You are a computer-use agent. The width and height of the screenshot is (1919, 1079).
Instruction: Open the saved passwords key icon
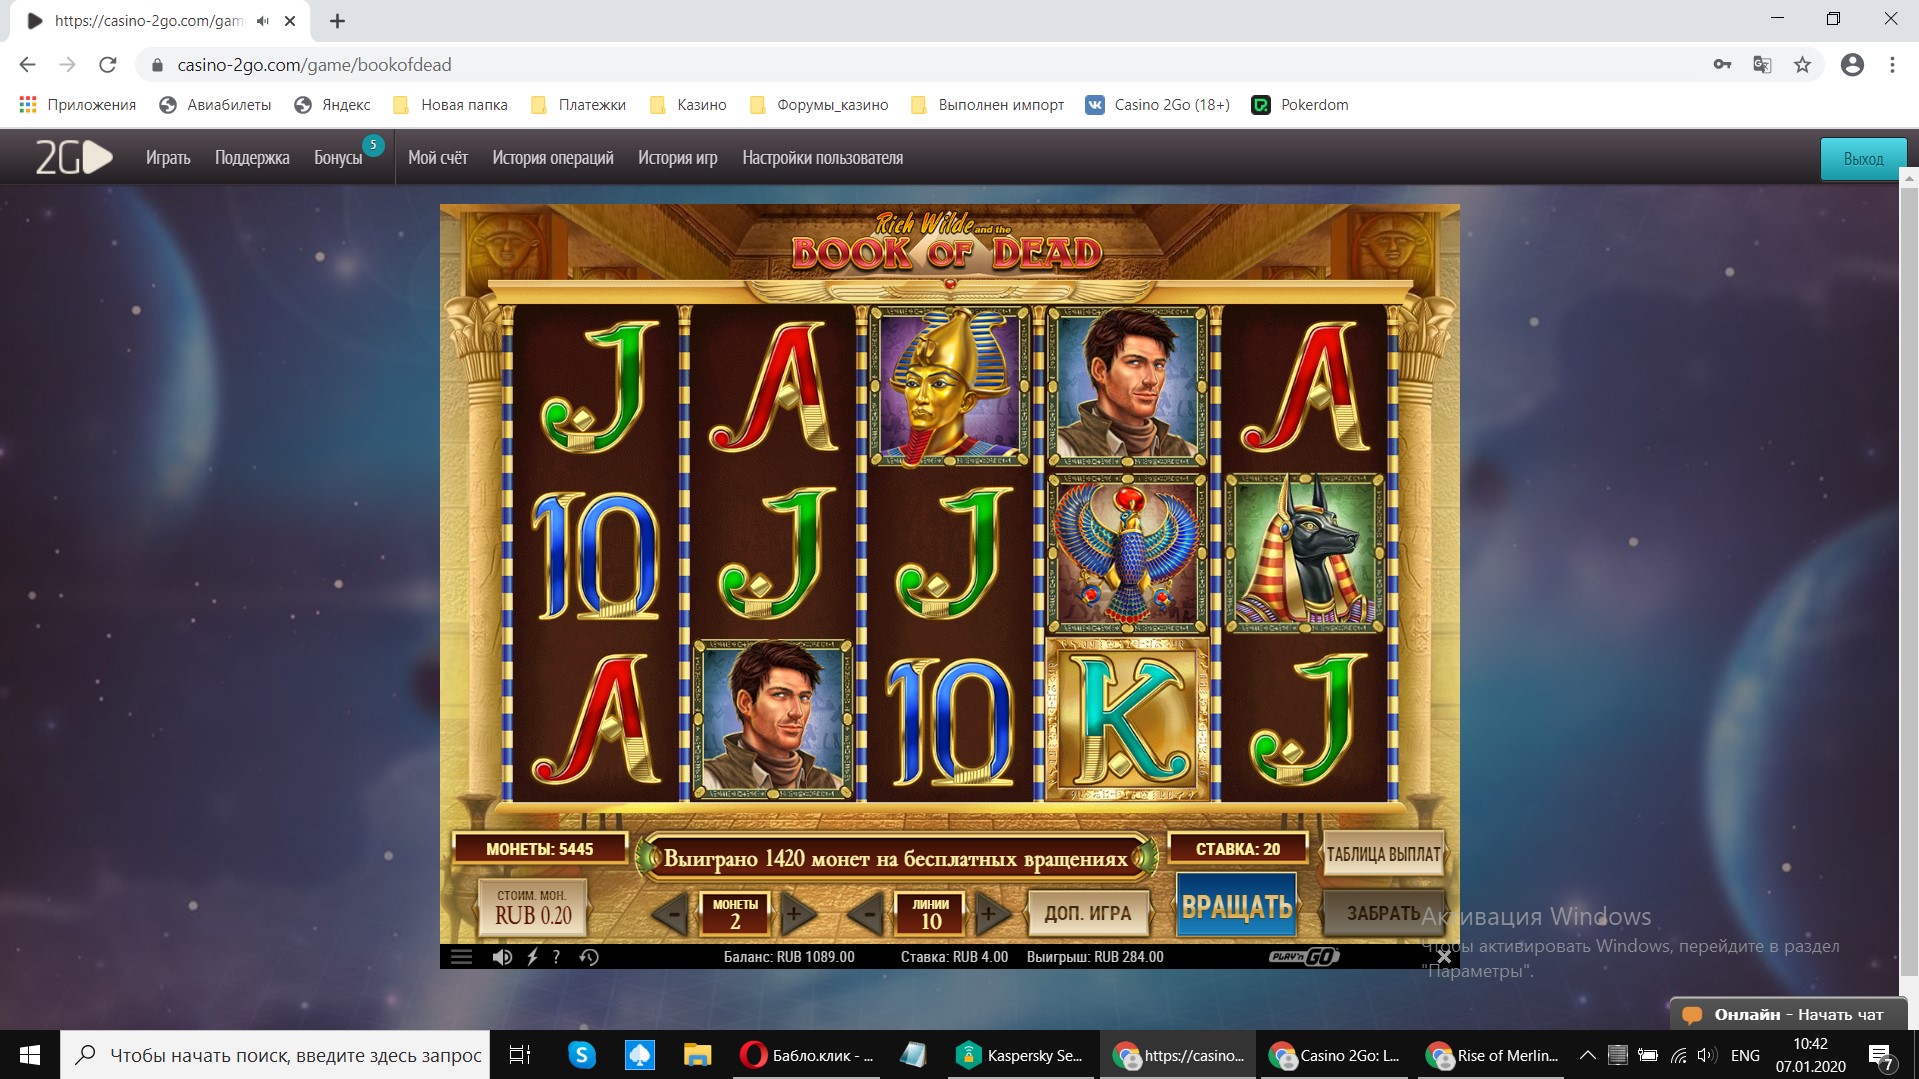tap(1722, 65)
